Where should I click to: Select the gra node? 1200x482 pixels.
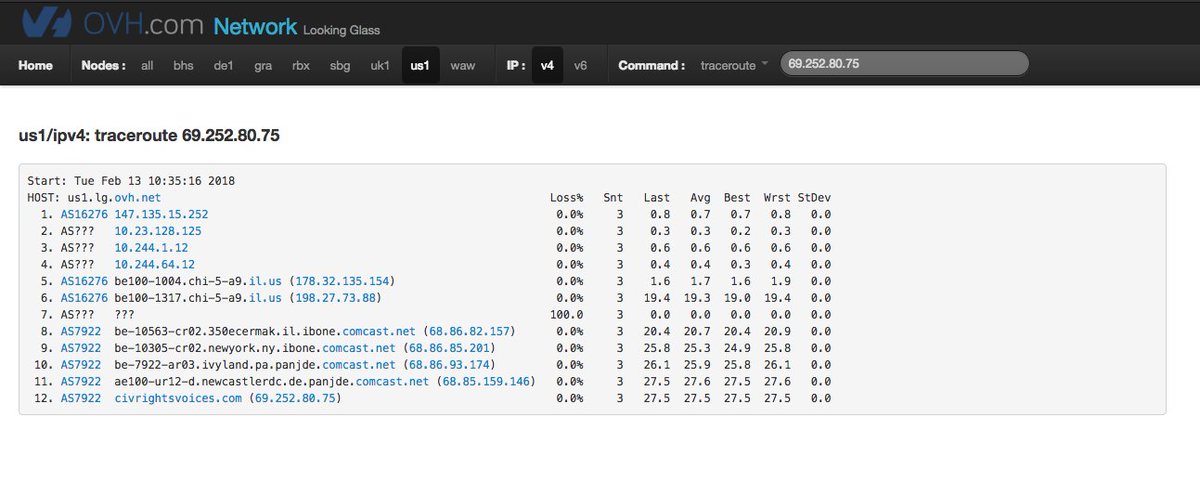263,65
